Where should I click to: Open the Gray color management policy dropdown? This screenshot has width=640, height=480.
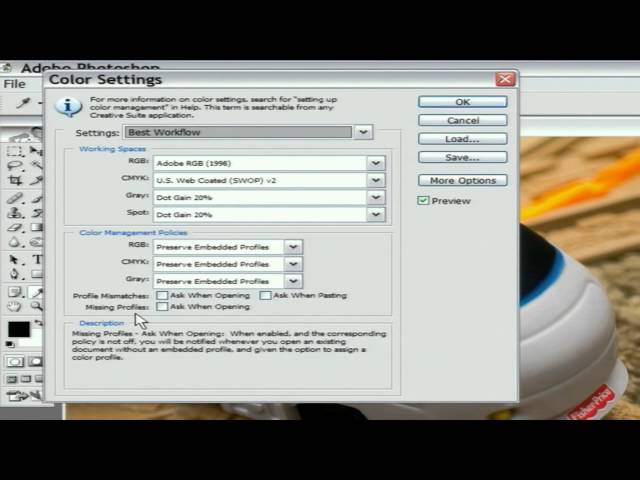pyautogui.click(x=293, y=281)
